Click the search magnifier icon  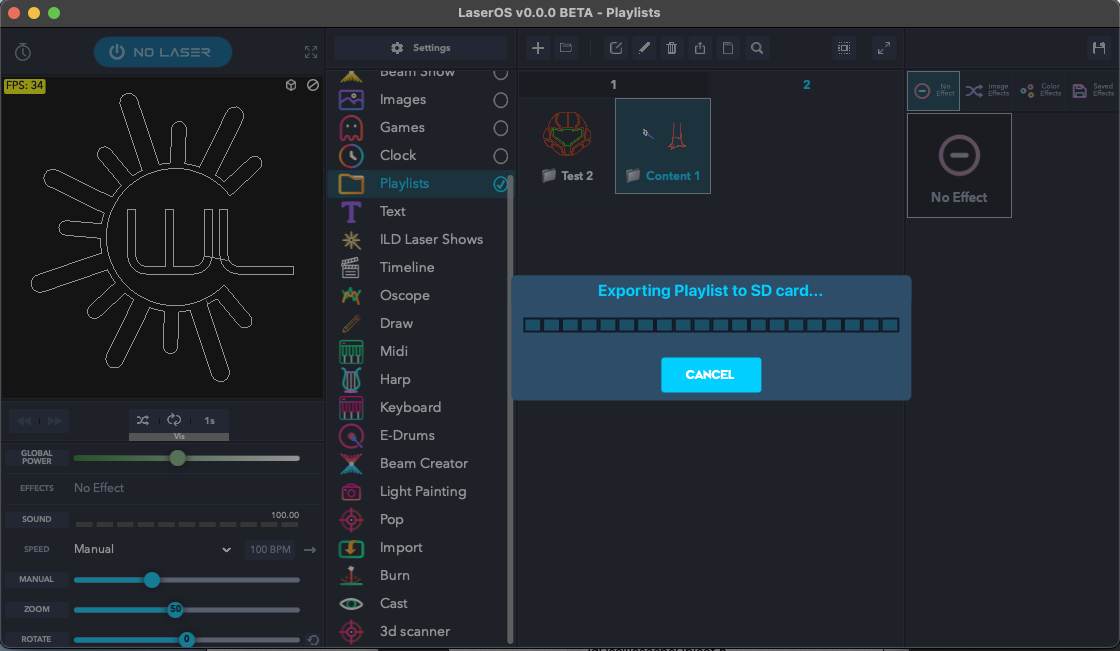coord(757,48)
